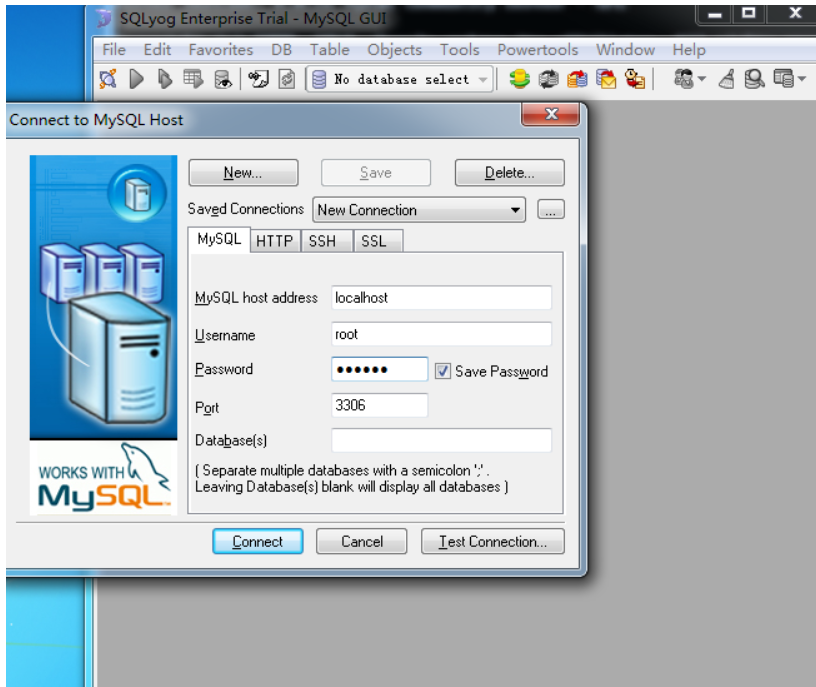Open the DB menu
Viewport: 816px width, 687px height.
tap(282, 50)
